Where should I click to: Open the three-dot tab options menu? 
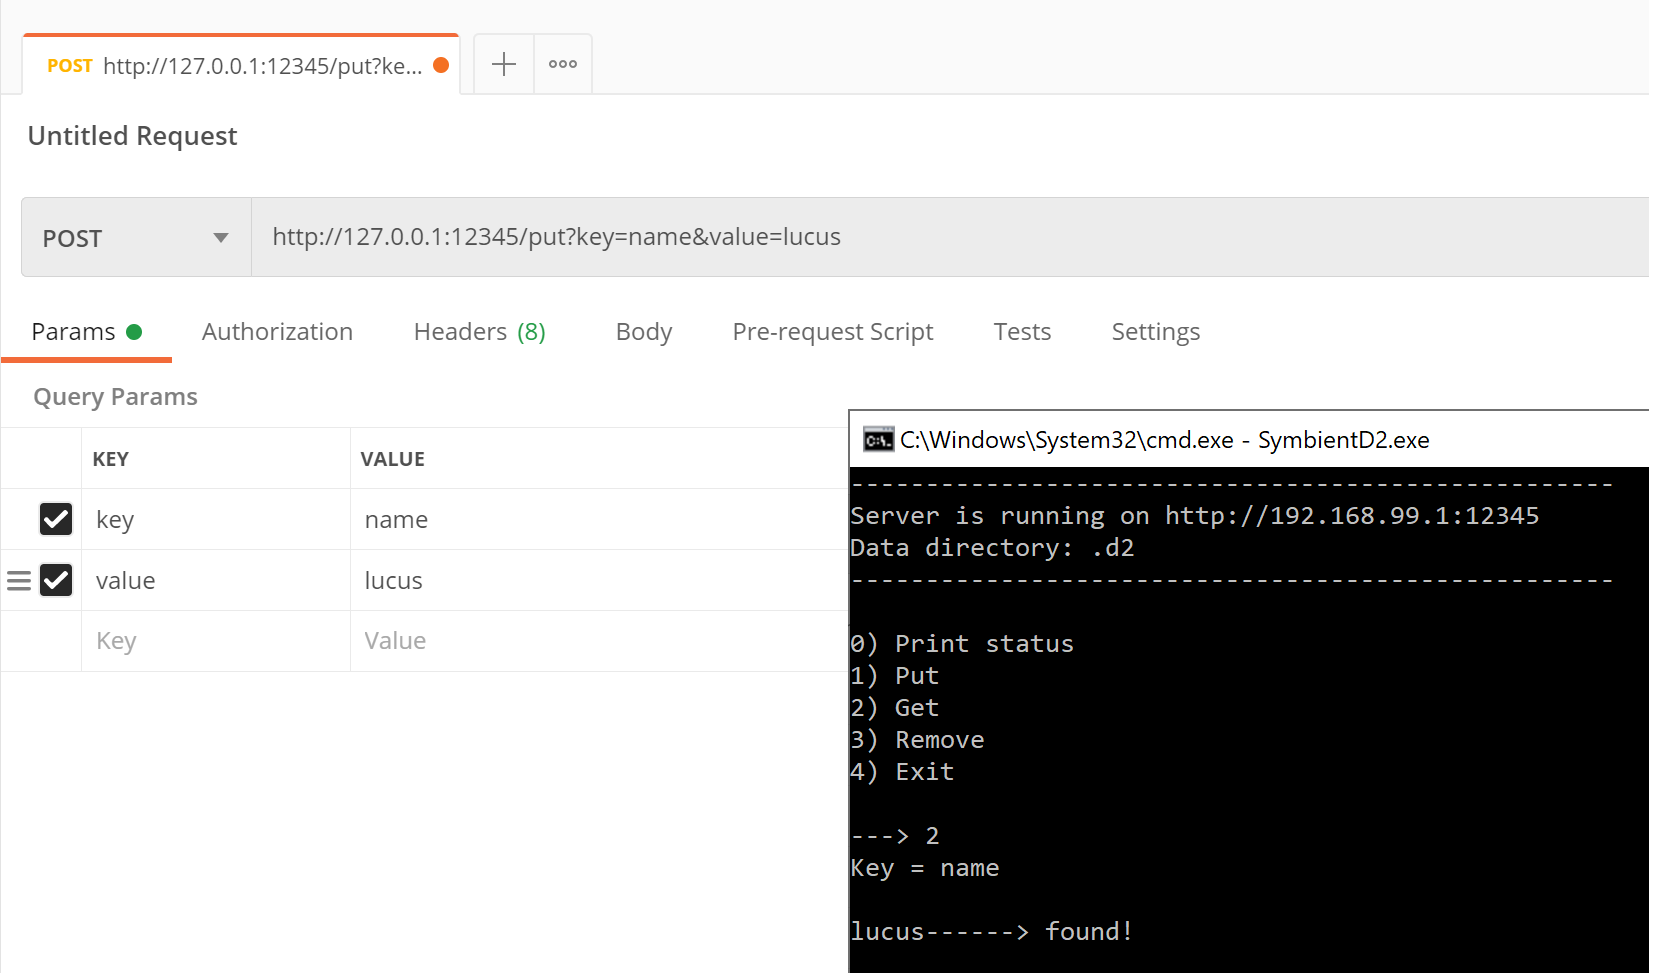[563, 64]
